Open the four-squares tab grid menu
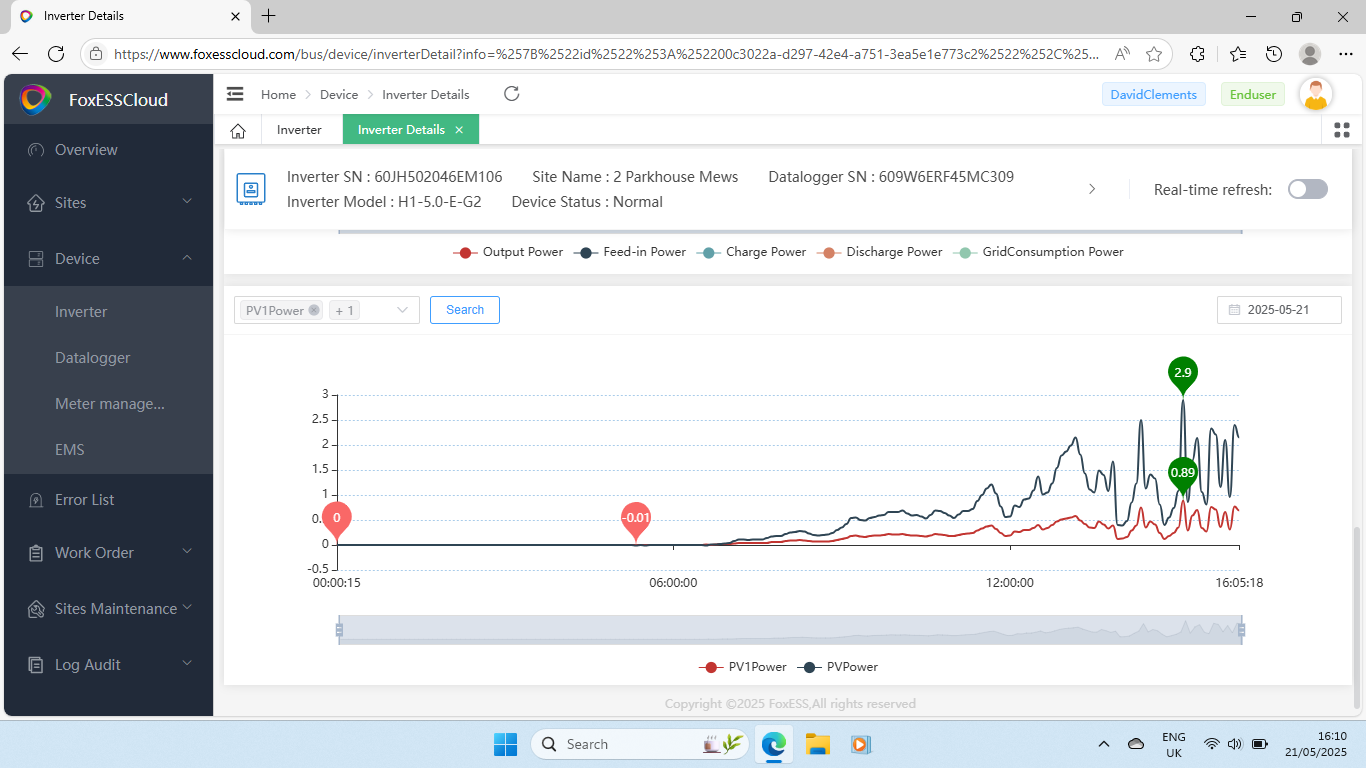 [x=1342, y=130]
